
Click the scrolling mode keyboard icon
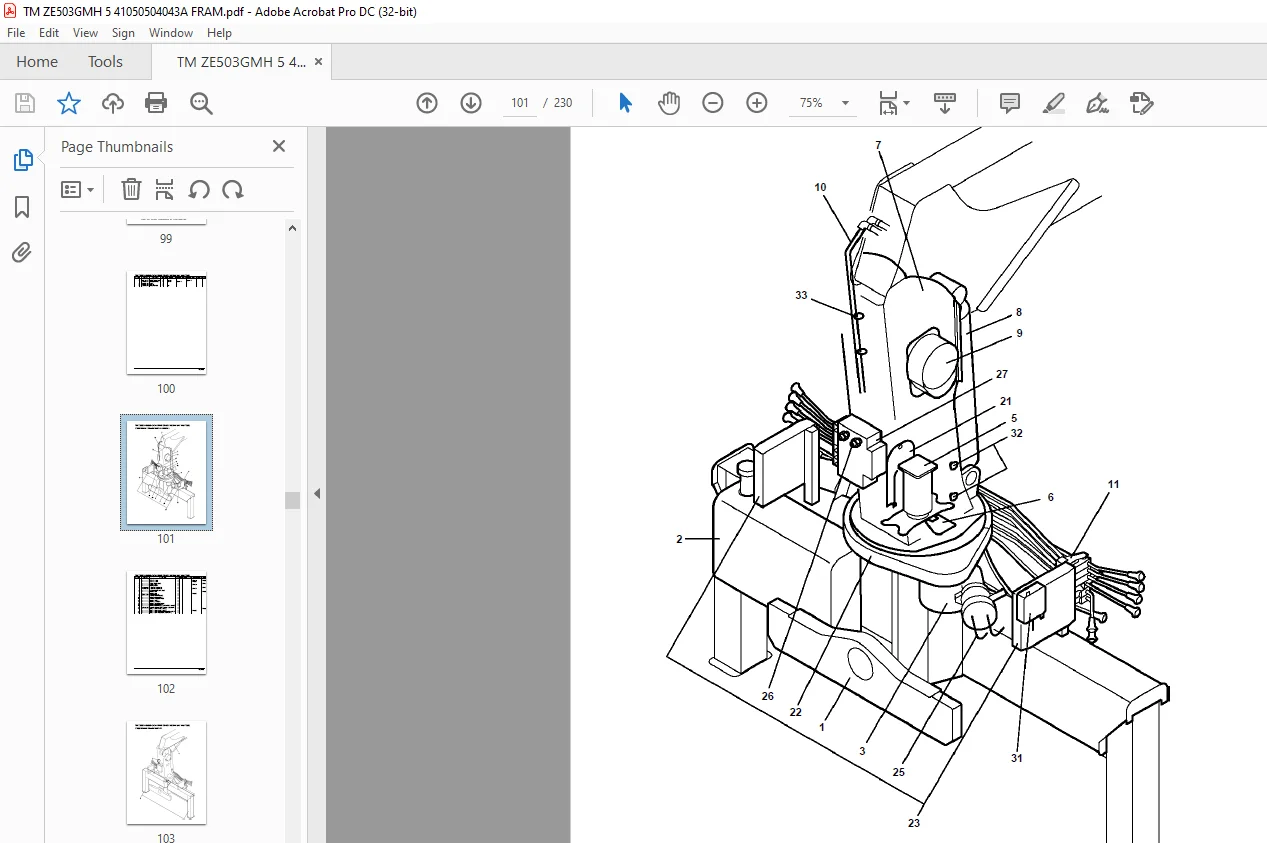pyautogui.click(x=945, y=103)
